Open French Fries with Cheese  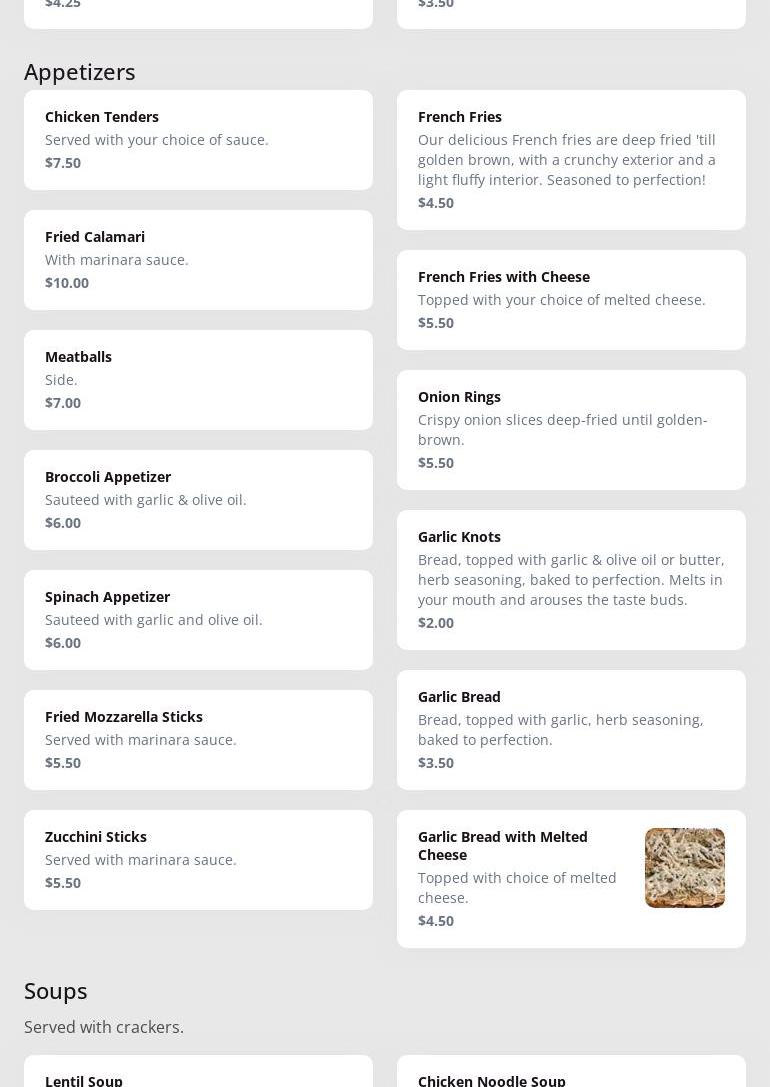pyautogui.click(x=571, y=300)
